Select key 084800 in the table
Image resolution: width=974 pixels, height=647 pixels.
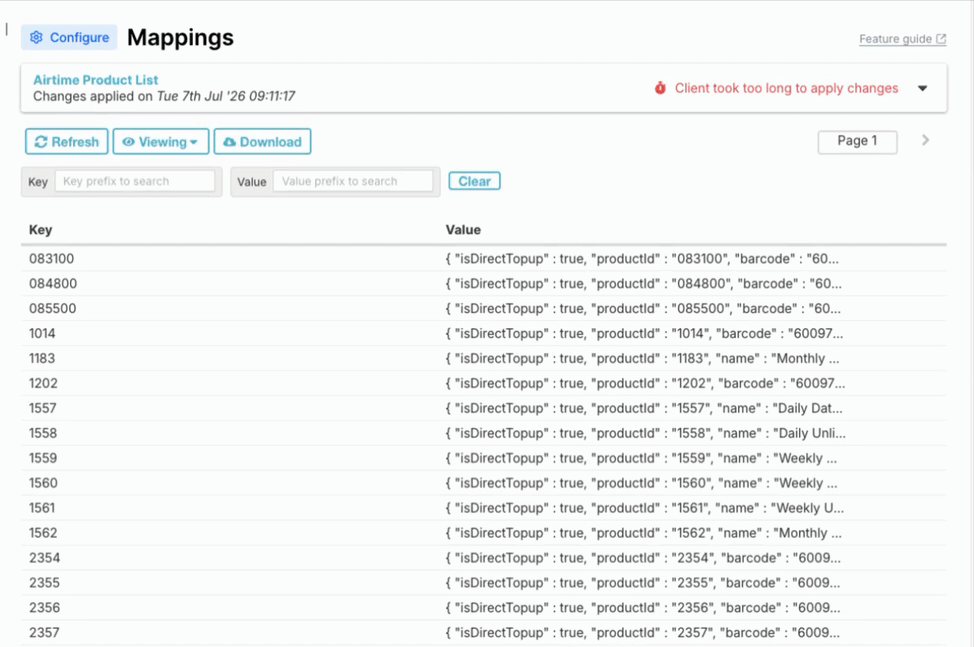[x=53, y=284]
